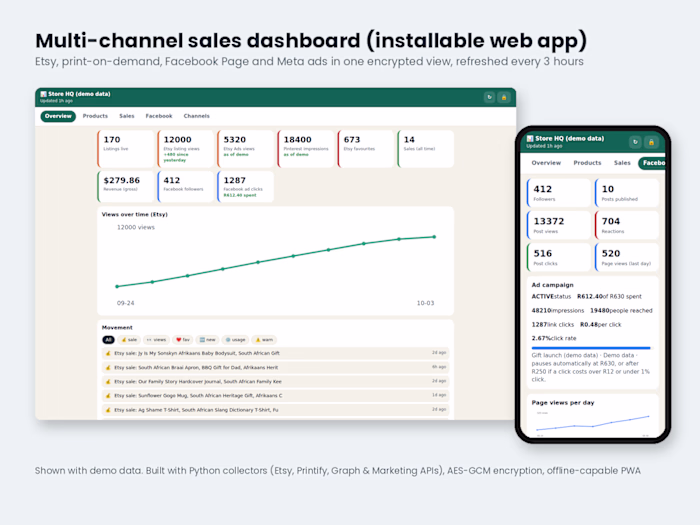Screen dimensions: 700x525
Task: Open the 170 Listings live card
Action: (x=125, y=149)
